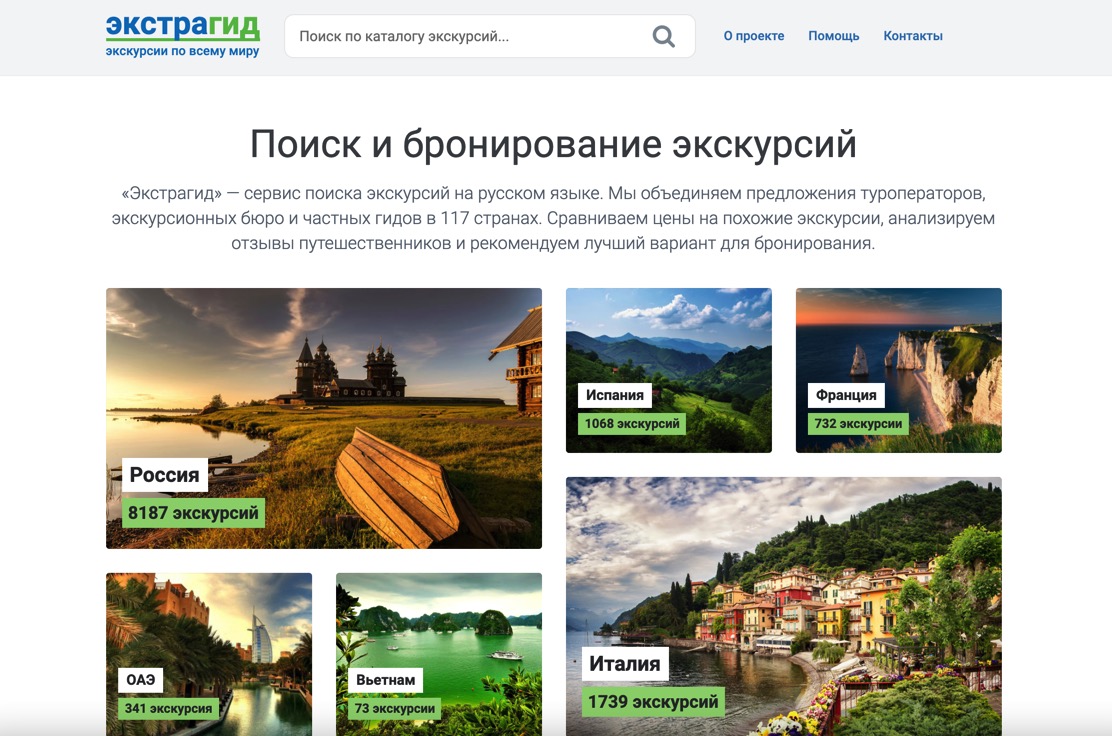
Task: Open the Контакты link
Action: (x=913, y=35)
